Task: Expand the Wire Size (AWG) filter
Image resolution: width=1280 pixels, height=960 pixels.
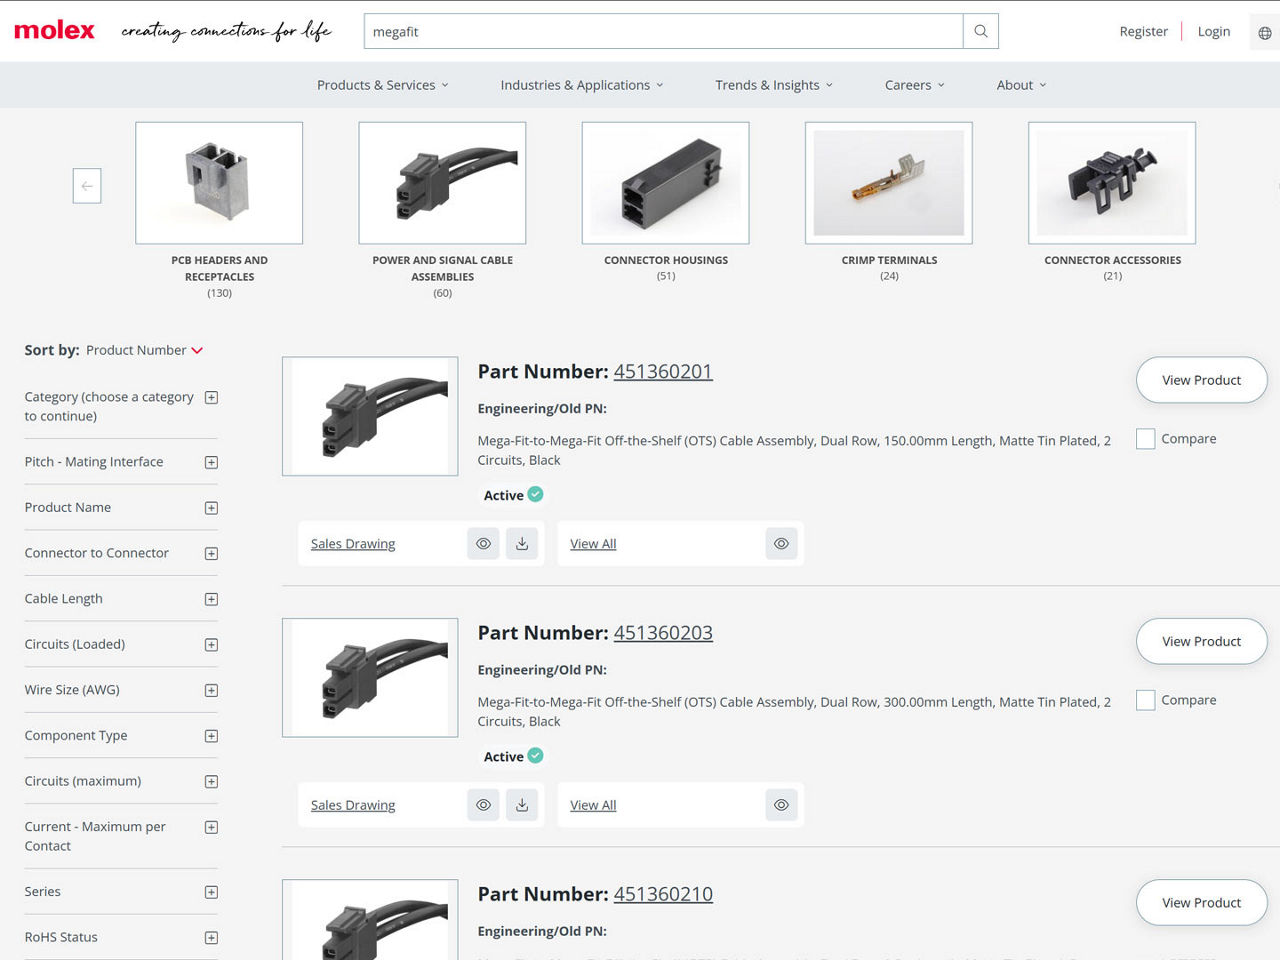Action: (x=211, y=690)
